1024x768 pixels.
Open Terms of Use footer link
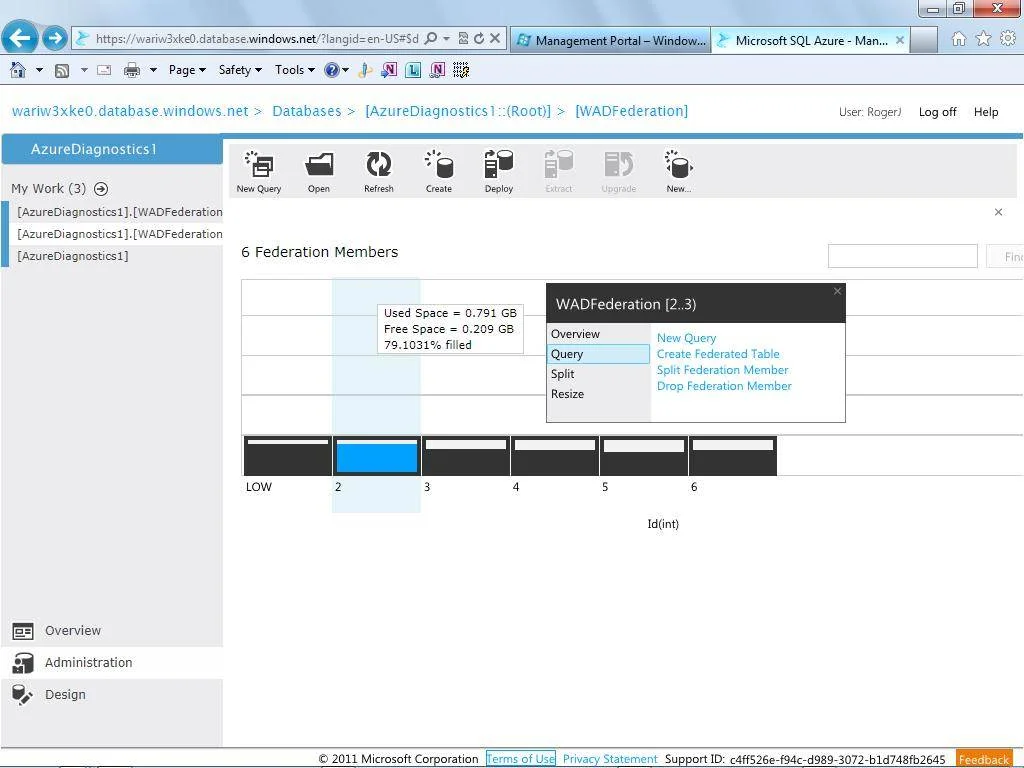pos(520,759)
